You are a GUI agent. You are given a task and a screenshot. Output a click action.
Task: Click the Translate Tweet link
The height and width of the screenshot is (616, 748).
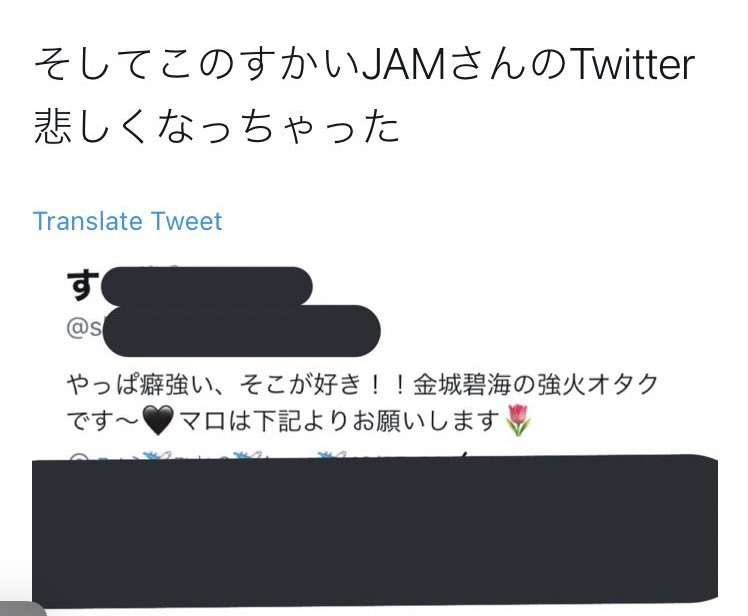[x=127, y=221]
